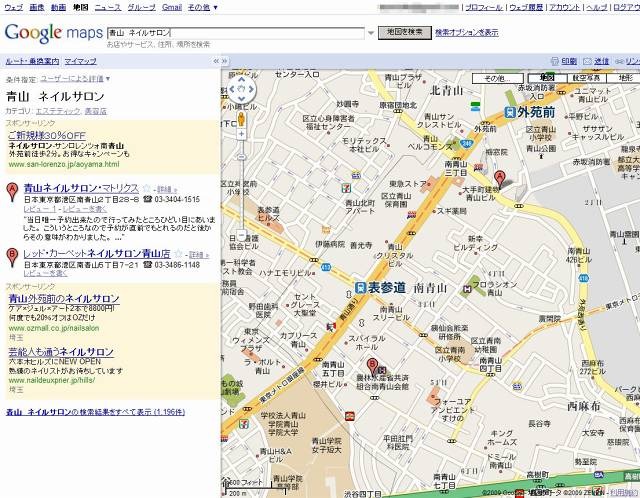640x498 pixels.
Task: Click the 印刷 print link
Action: point(569,61)
